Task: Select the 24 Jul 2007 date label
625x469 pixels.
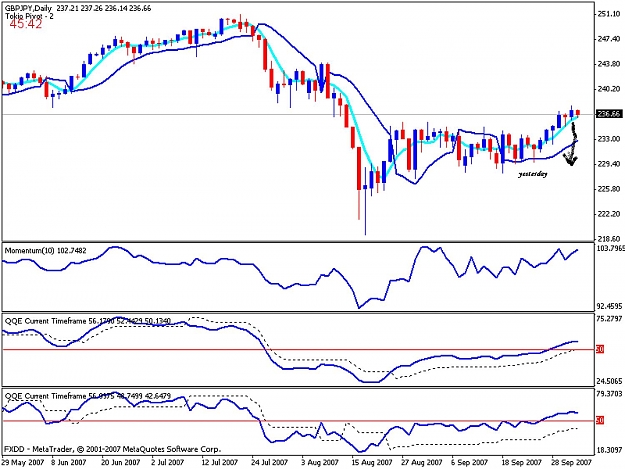Action: (269, 462)
